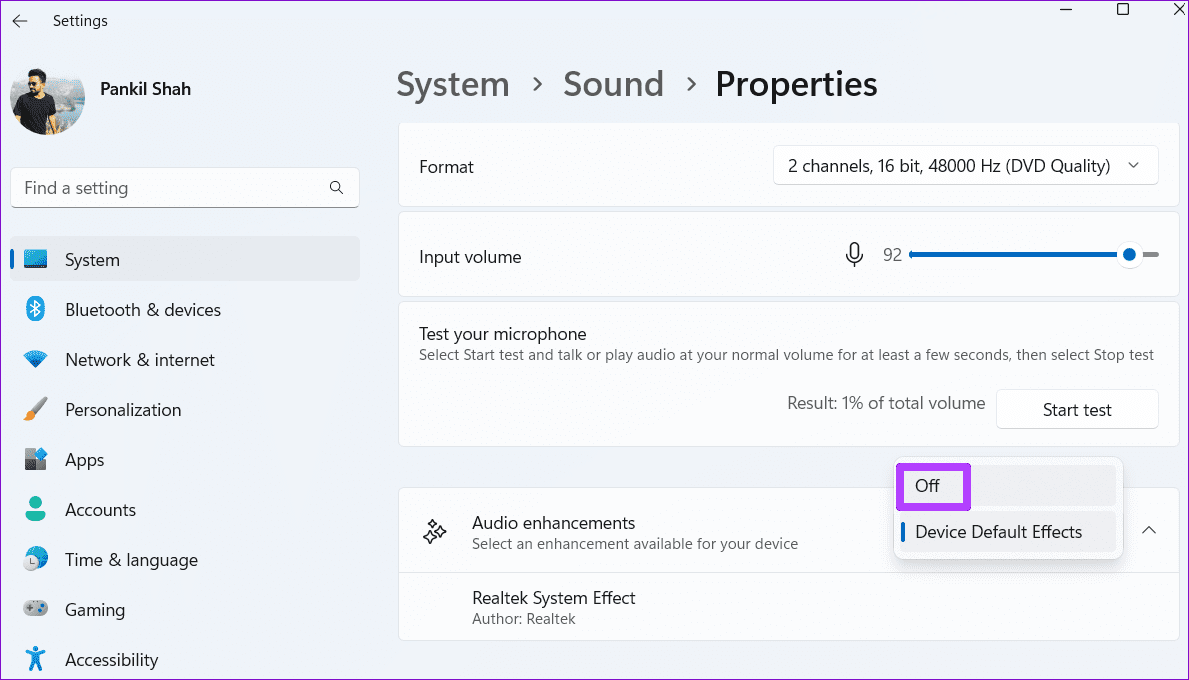Viewport: 1189px width, 680px height.
Task: Click the Apps sidebar icon
Action: (x=37, y=459)
